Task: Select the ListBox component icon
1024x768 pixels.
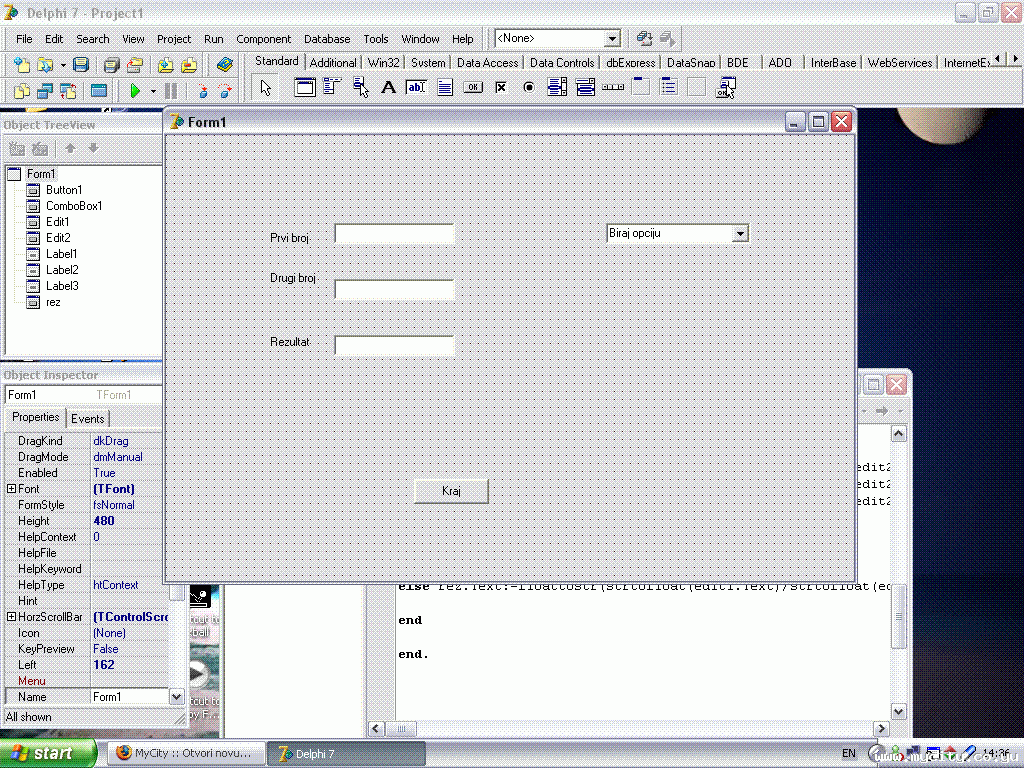Action: point(557,87)
